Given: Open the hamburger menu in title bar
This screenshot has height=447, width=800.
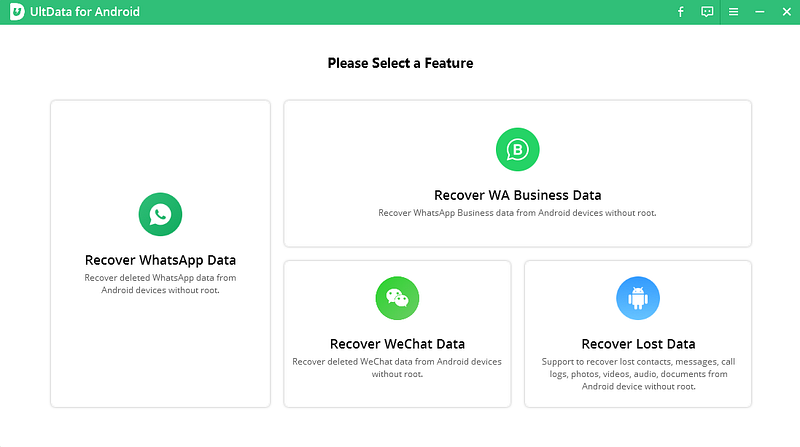Looking at the screenshot, I should 734,12.
